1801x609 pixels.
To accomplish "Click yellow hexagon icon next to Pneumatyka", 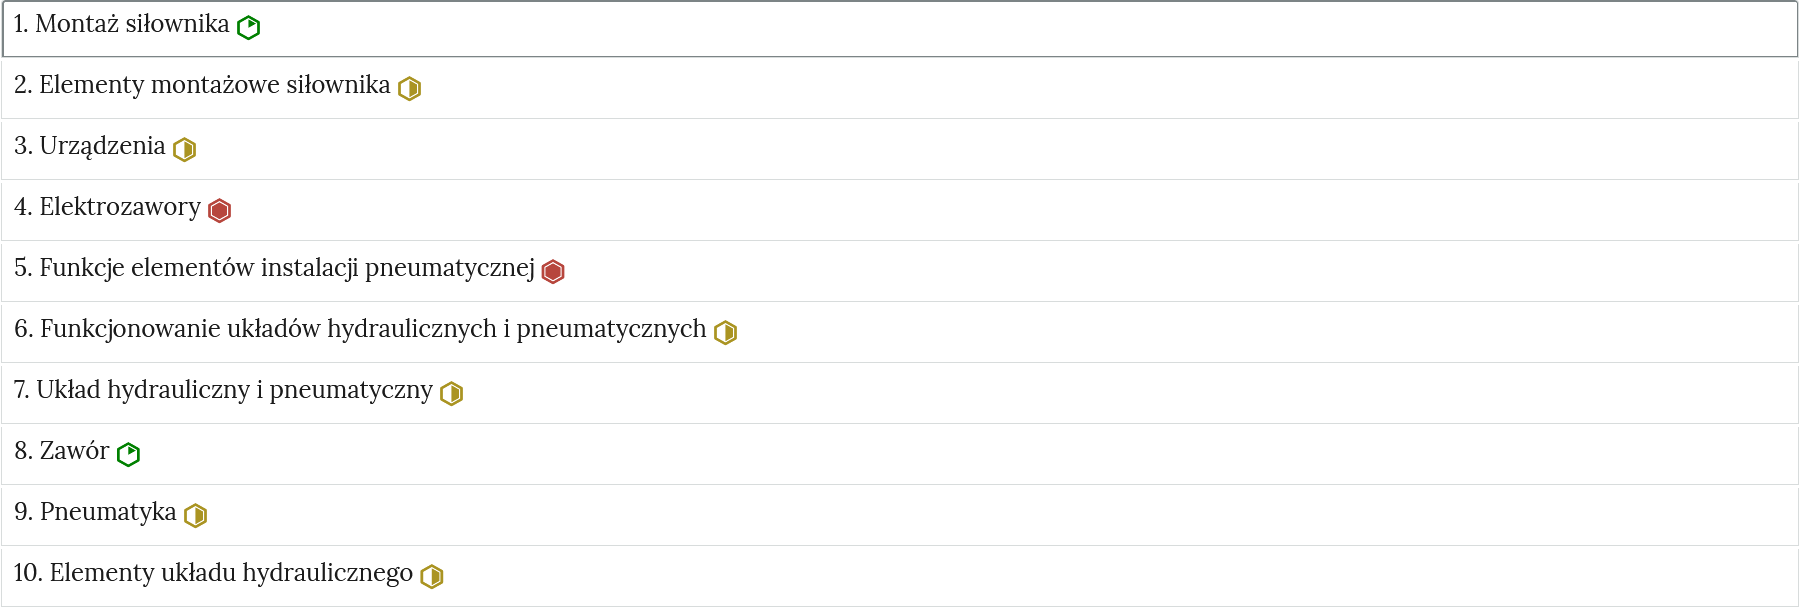I will (x=196, y=516).
